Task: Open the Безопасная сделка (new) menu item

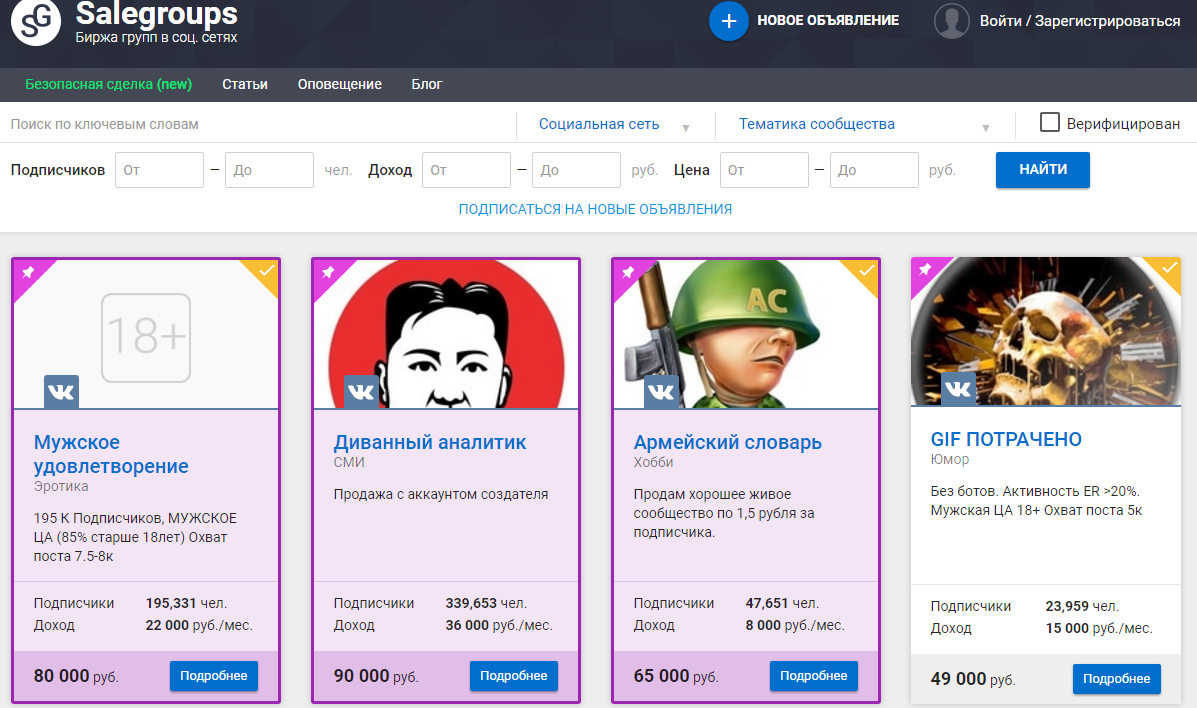Action: point(108,84)
